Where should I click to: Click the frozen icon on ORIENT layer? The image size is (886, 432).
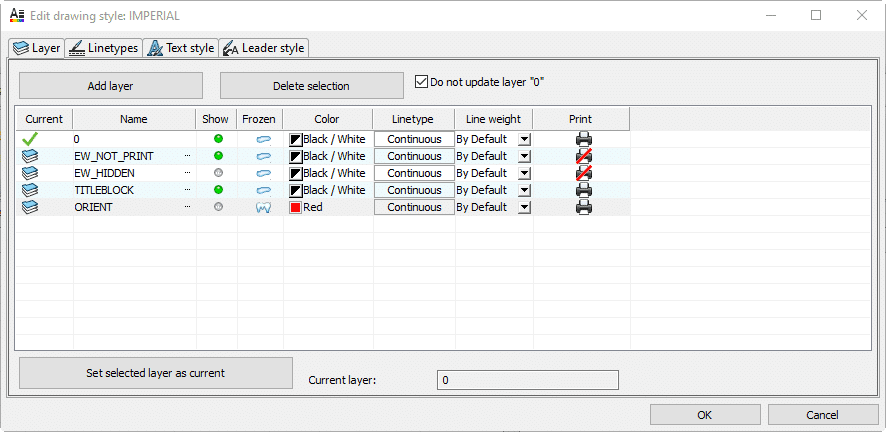pyautogui.click(x=264, y=207)
